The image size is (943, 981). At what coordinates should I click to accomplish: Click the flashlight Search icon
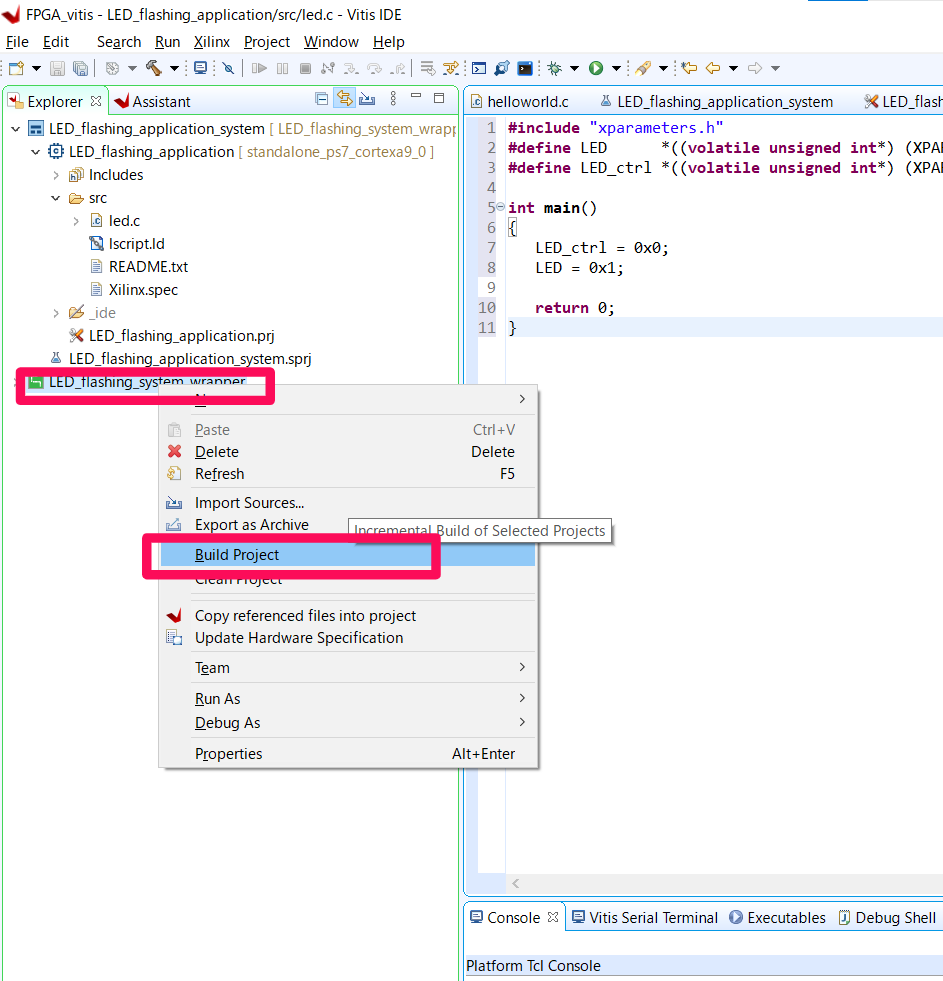coord(643,68)
